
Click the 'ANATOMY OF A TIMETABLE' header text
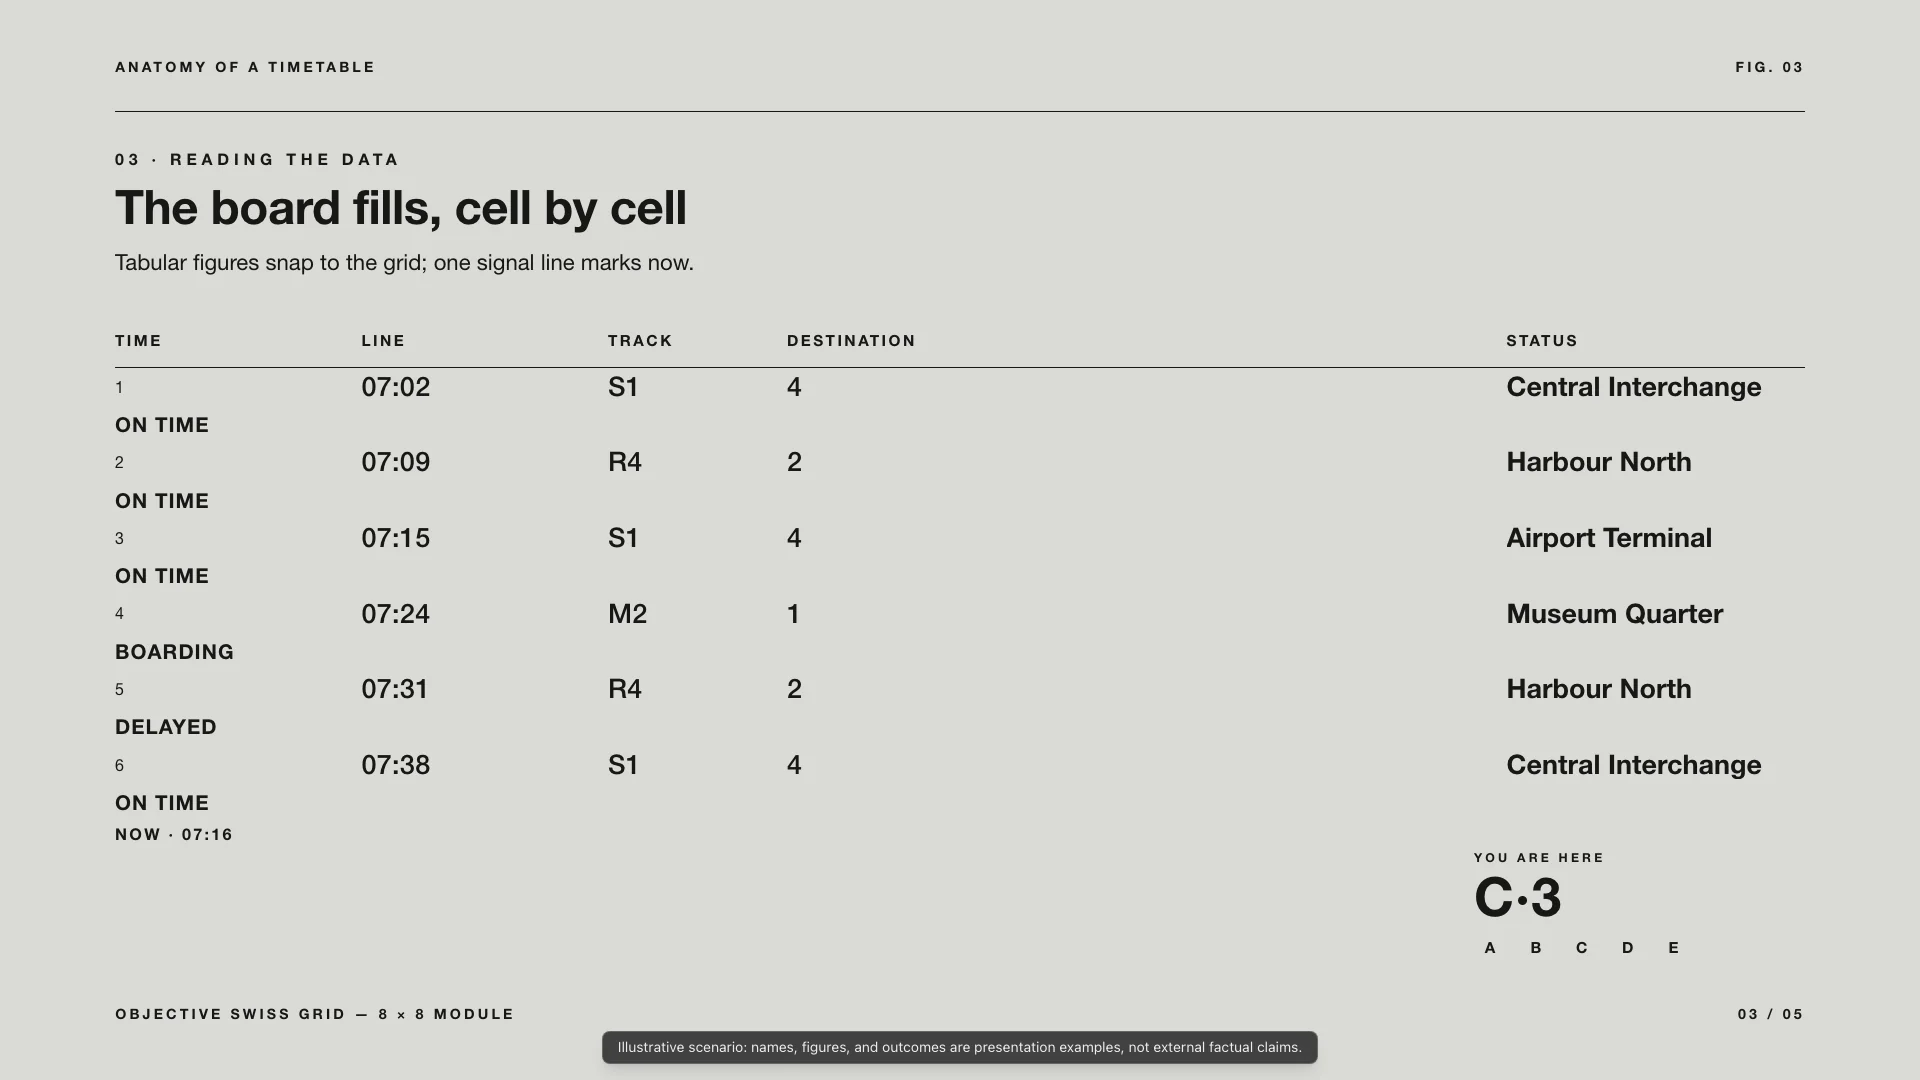[245, 67]
